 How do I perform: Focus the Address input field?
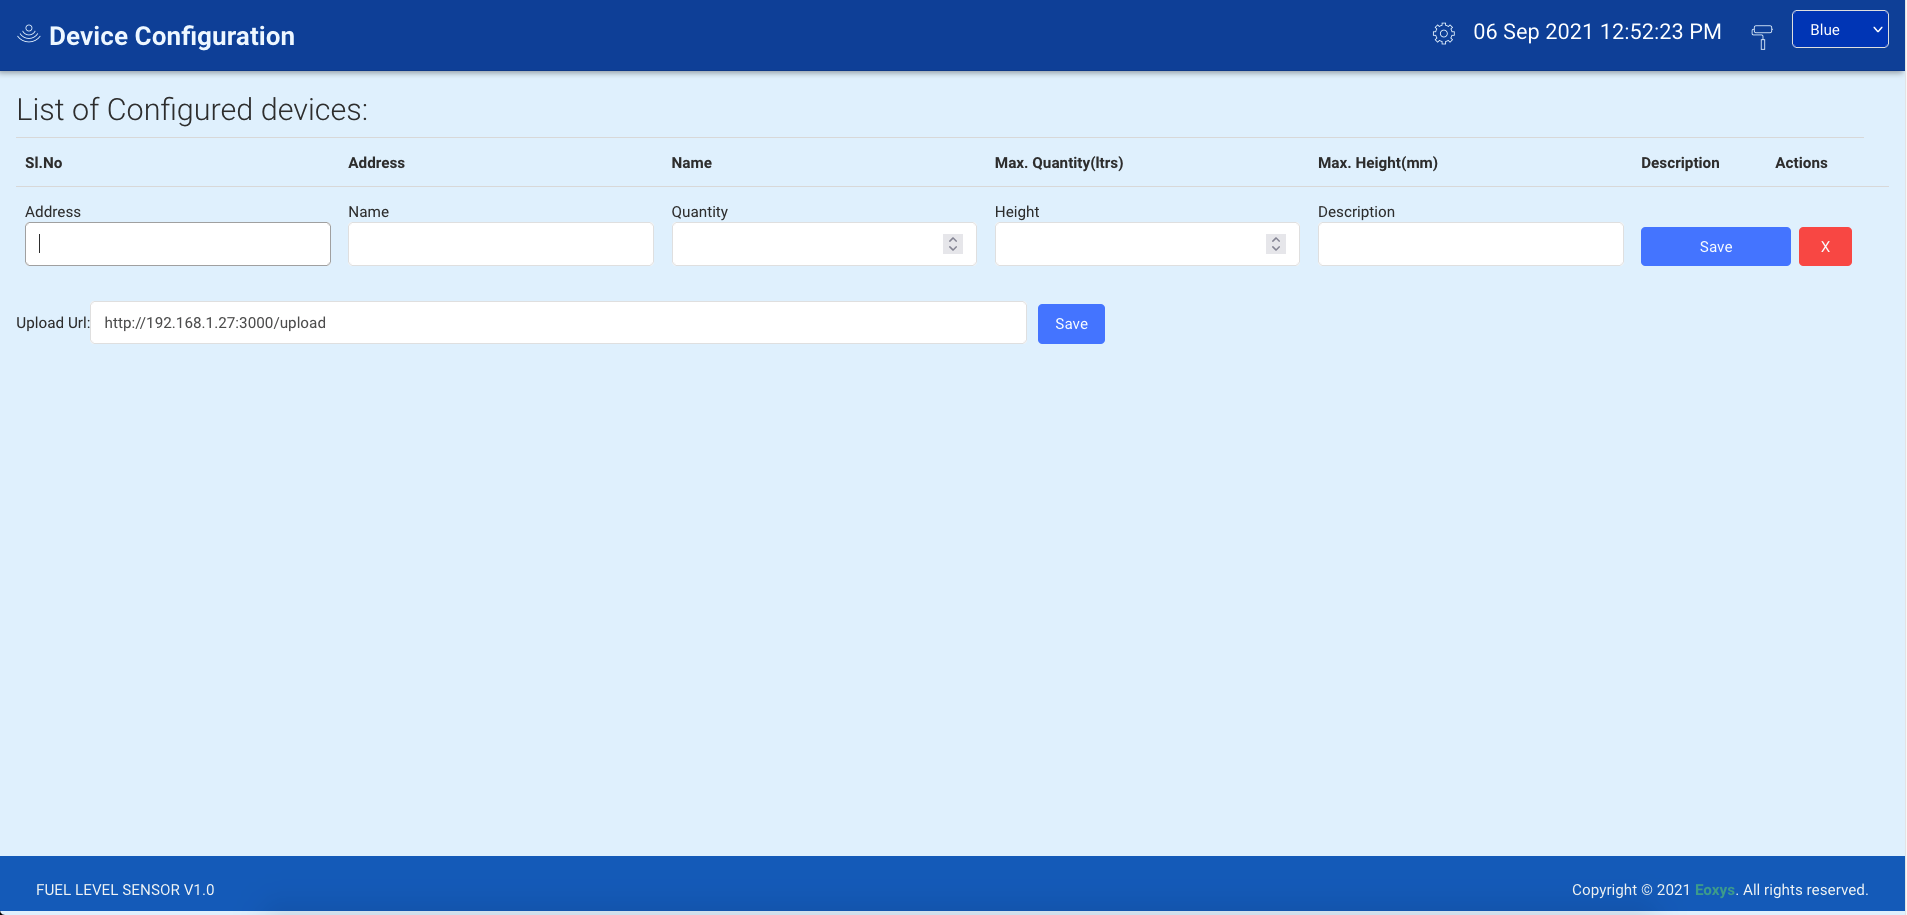tap(178, 244)
